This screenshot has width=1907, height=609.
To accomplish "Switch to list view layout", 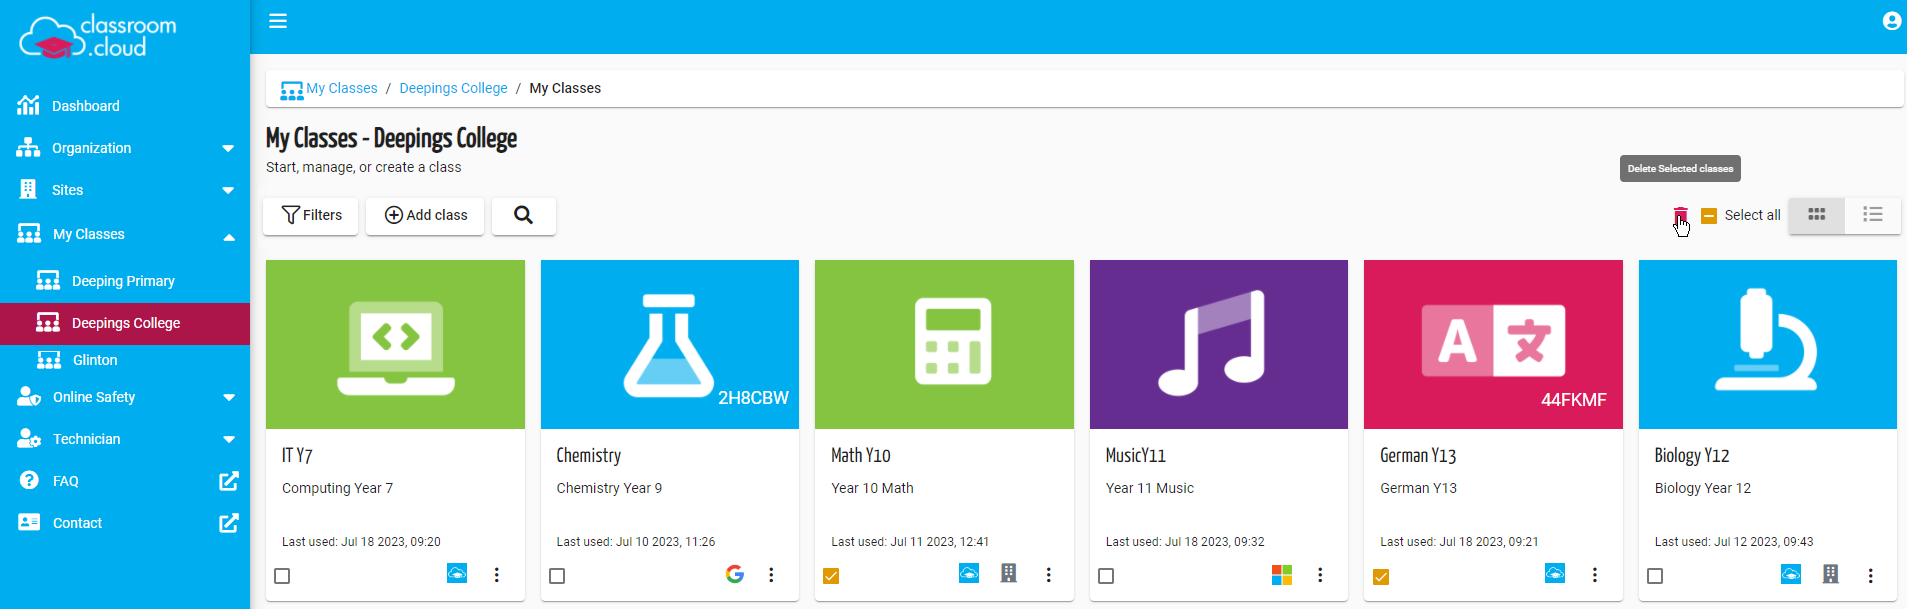I will 1872,215.
